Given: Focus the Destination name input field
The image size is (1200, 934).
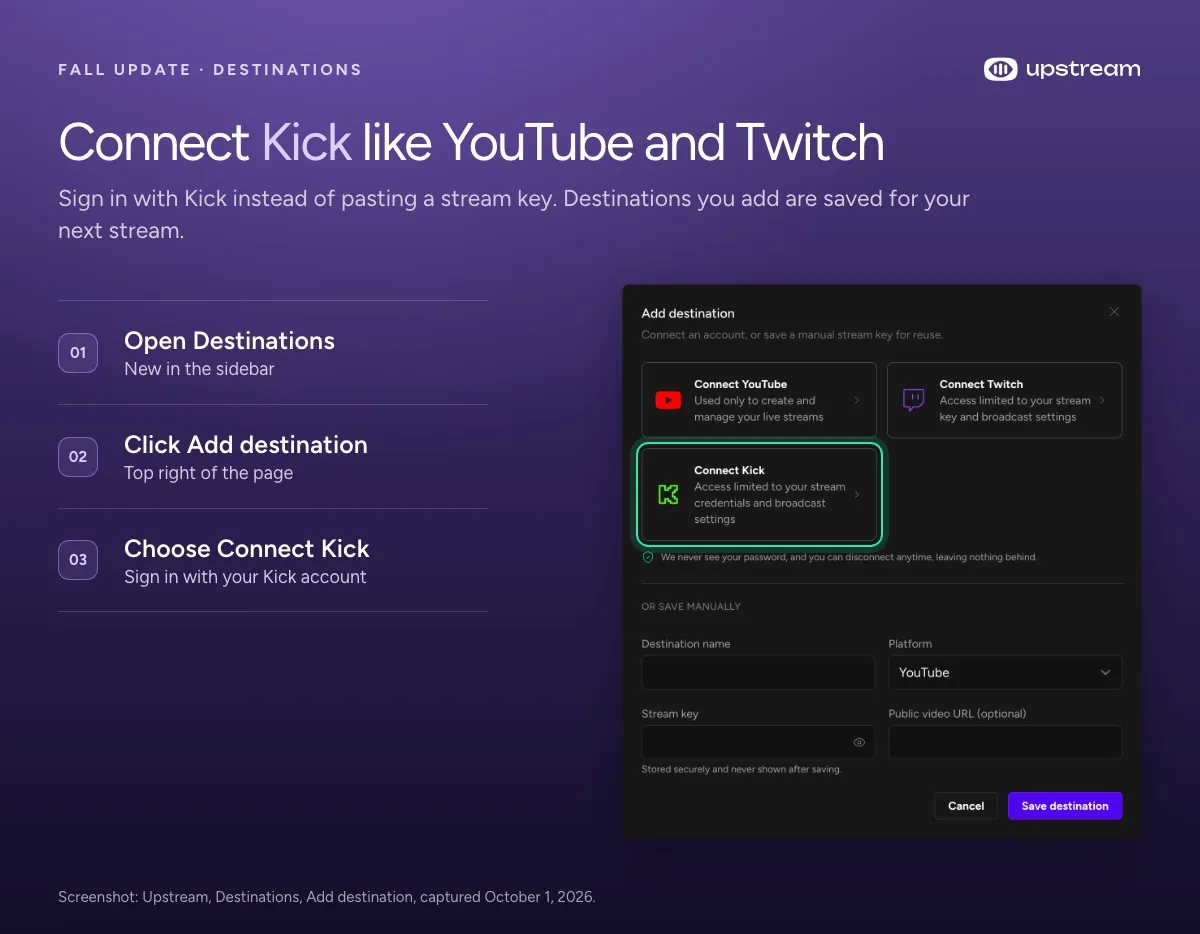Looking at the screenshot, I should point(758,672).
